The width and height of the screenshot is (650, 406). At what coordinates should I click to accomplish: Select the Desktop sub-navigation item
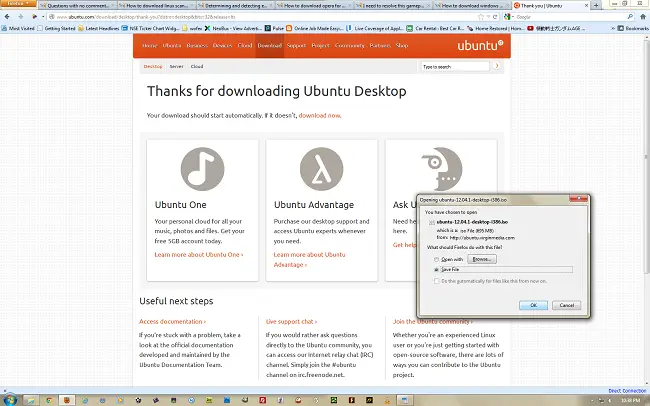coord(153,66)
